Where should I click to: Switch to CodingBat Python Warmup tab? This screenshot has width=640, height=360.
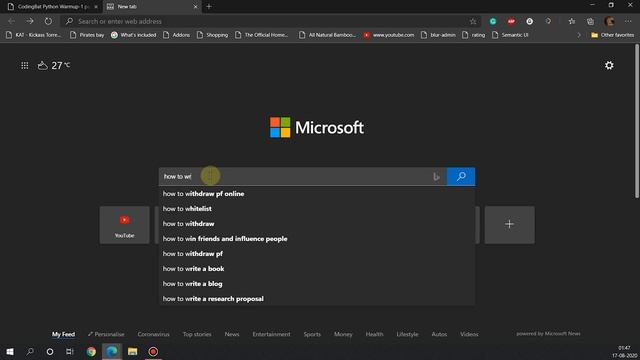click(x=52, y=7)
